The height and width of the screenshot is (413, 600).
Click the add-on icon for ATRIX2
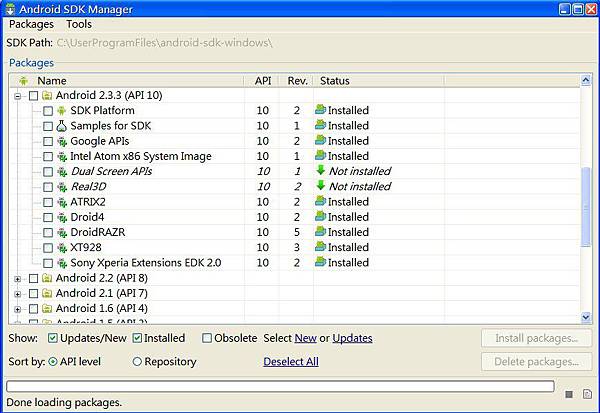point(62,202)
